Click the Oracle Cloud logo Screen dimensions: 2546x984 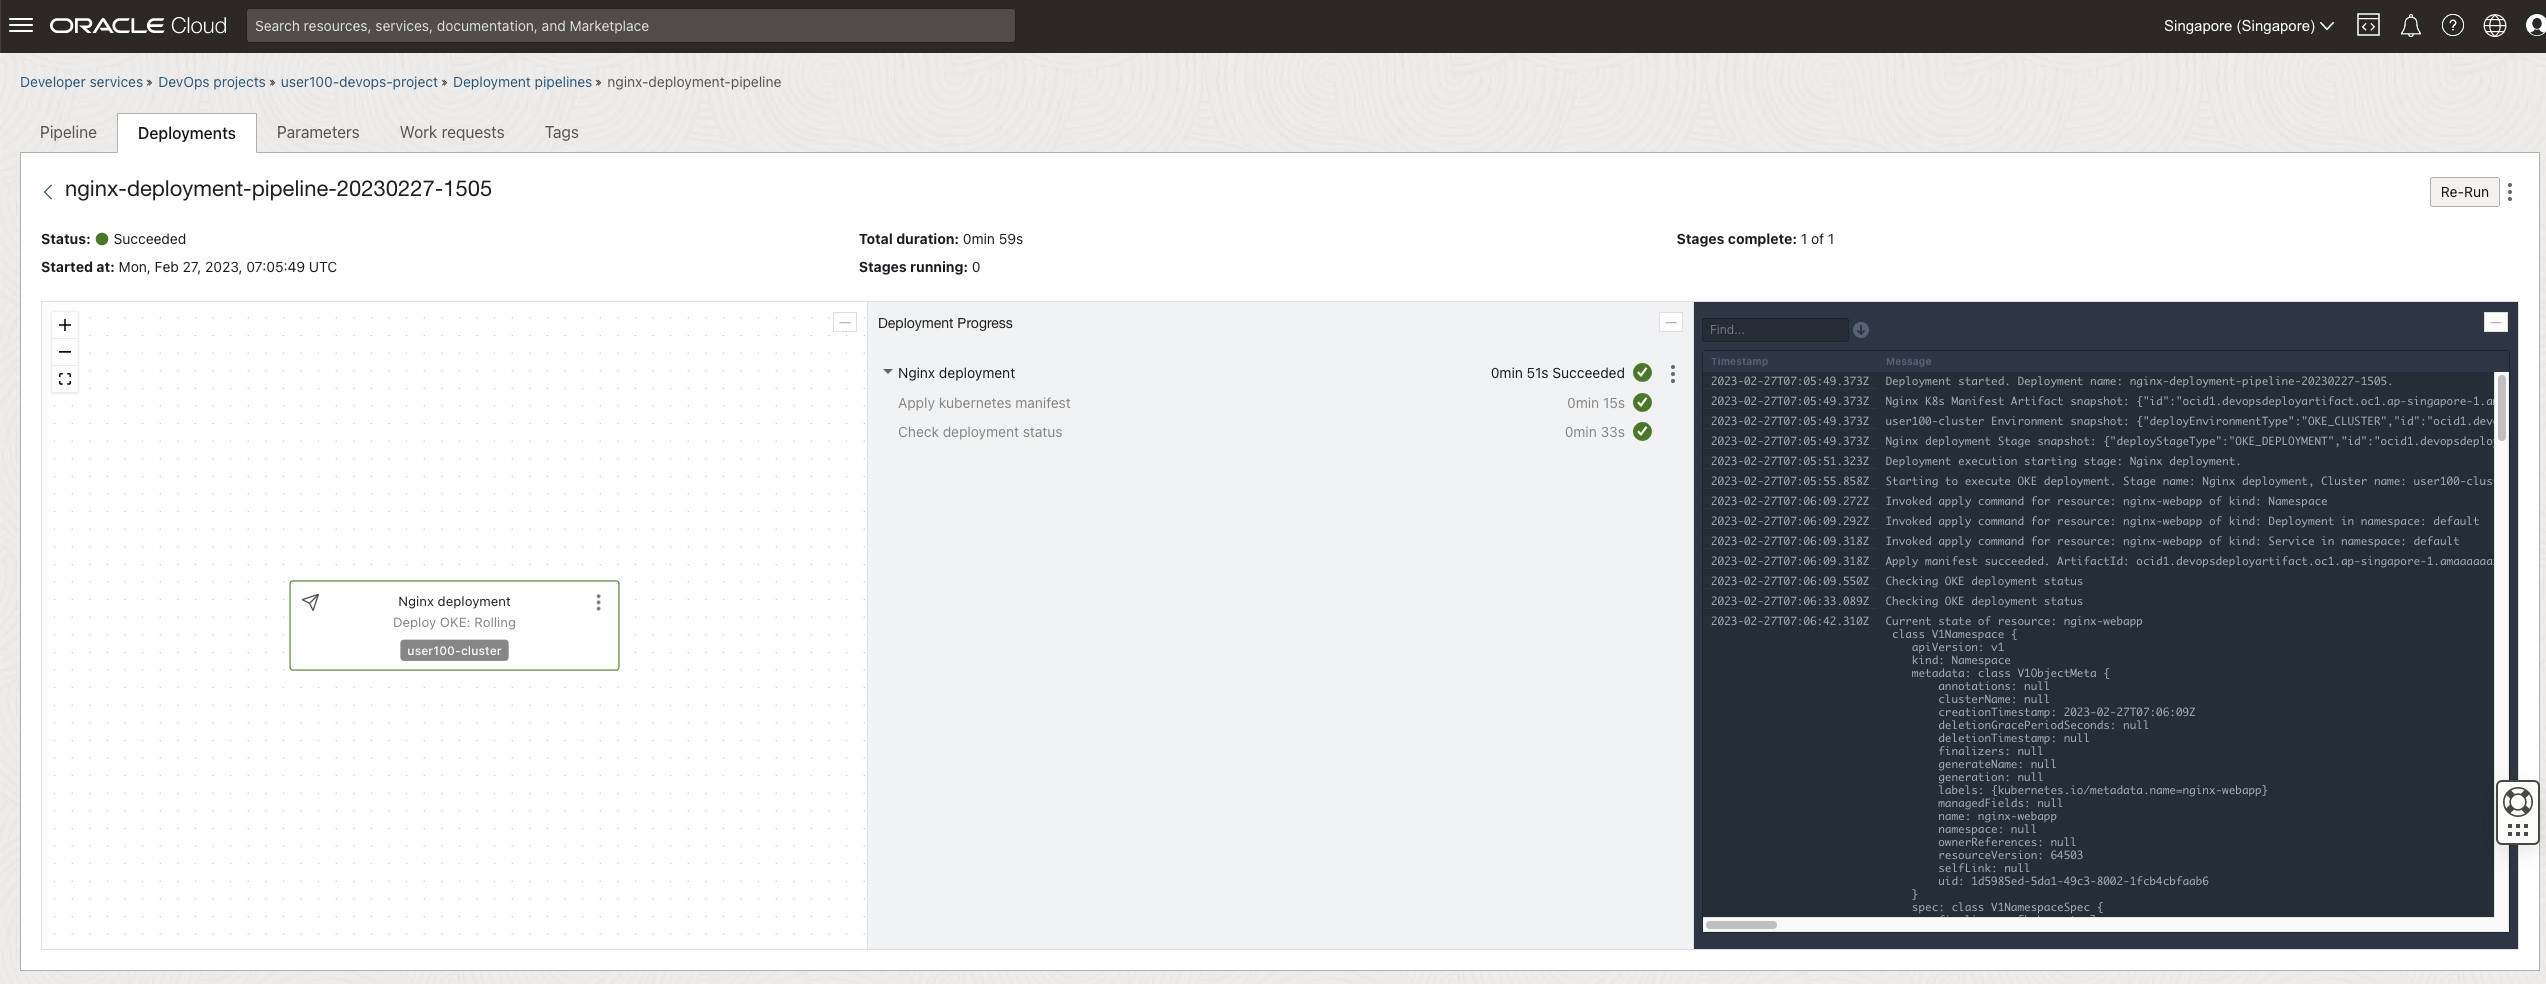click(139, 26)
